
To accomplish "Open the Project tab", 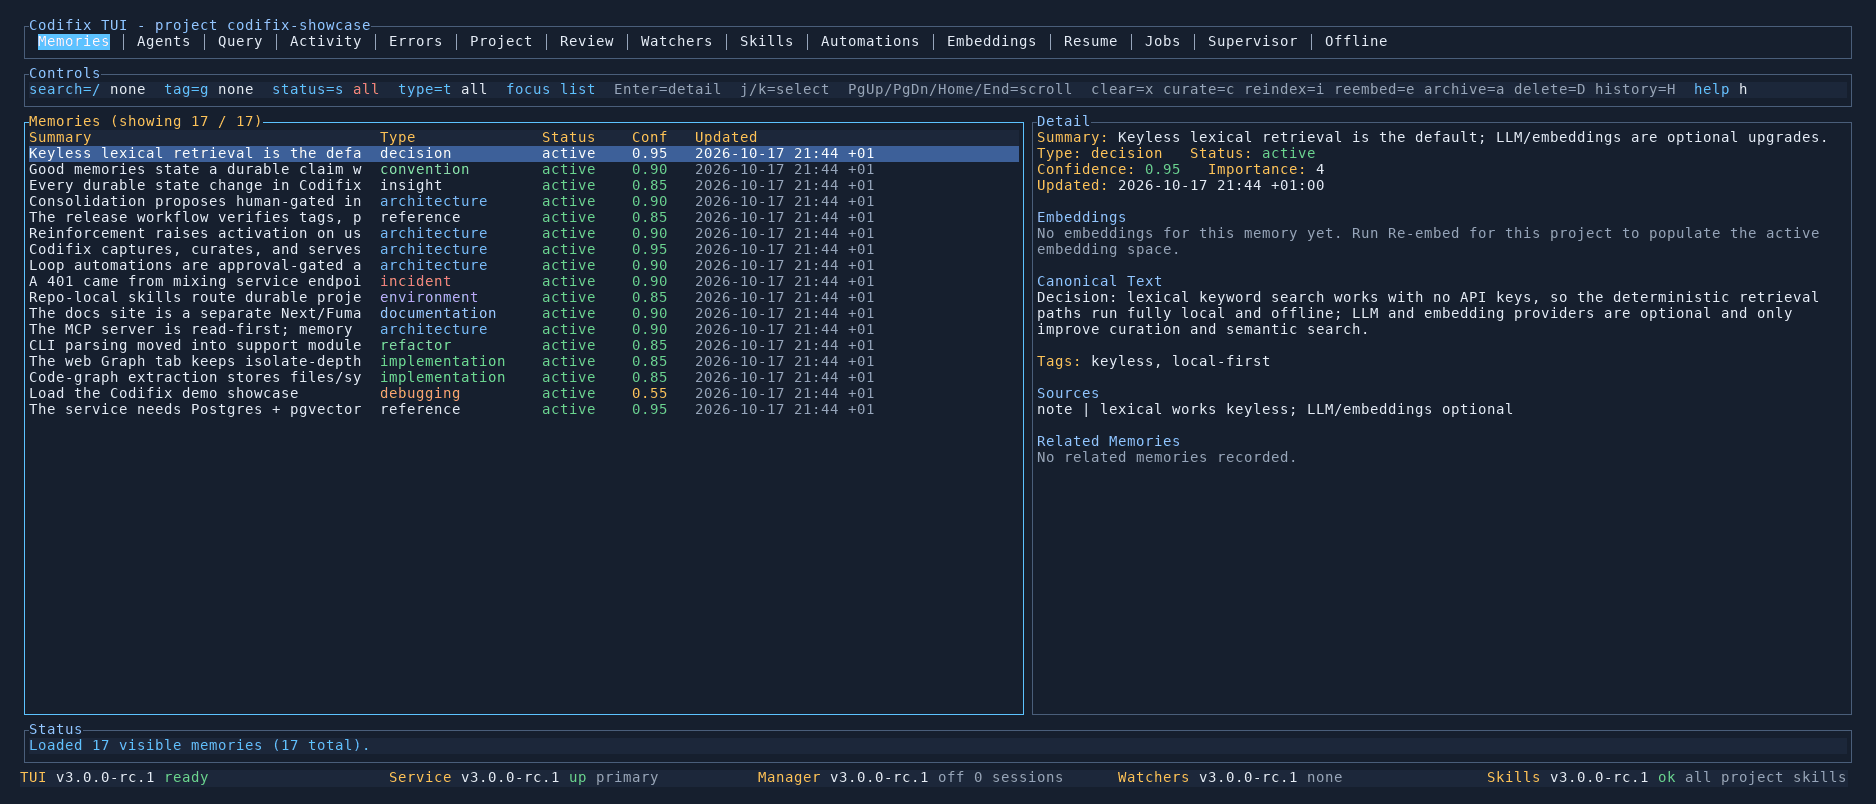I will [x=501, y=42].
